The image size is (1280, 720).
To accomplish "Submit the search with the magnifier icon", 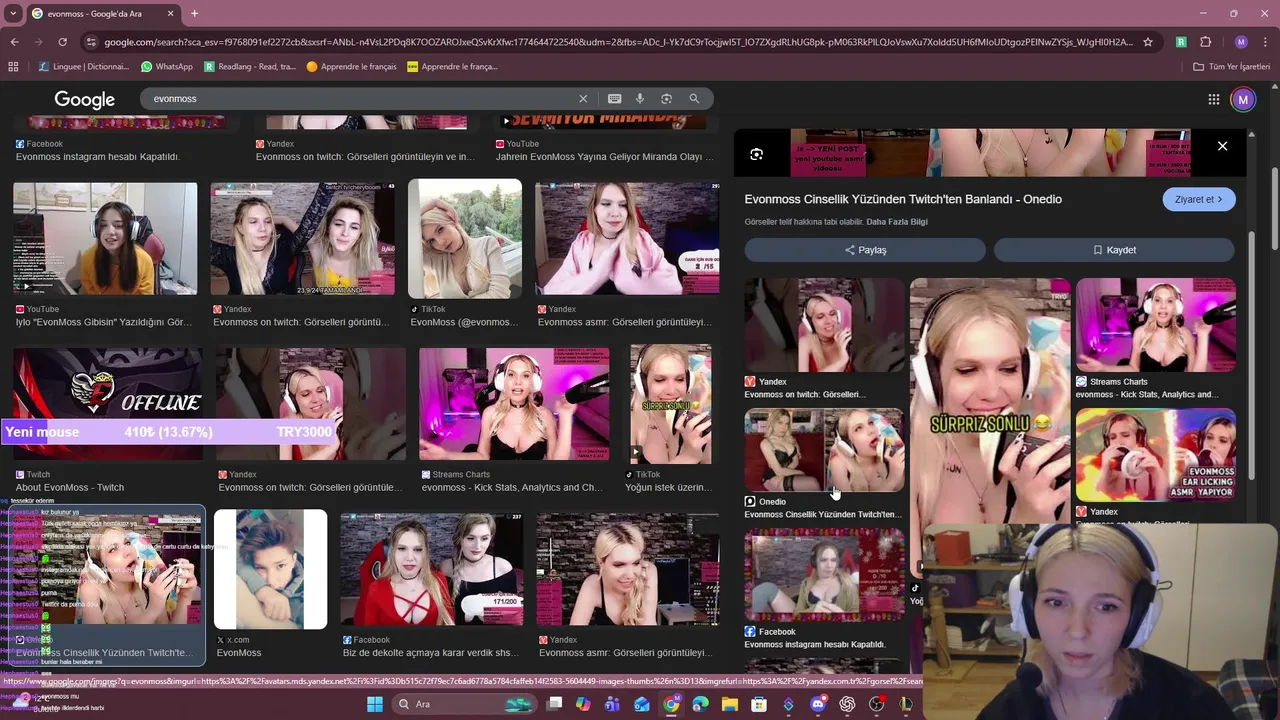I will (694, 99).
